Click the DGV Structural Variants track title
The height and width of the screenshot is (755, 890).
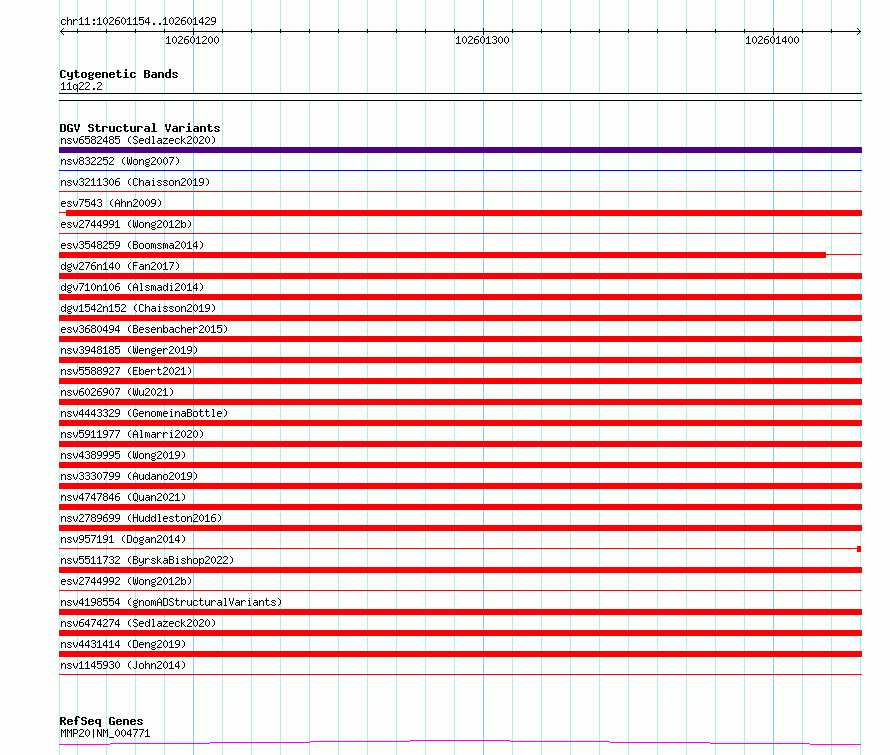(x=140, y=128)
